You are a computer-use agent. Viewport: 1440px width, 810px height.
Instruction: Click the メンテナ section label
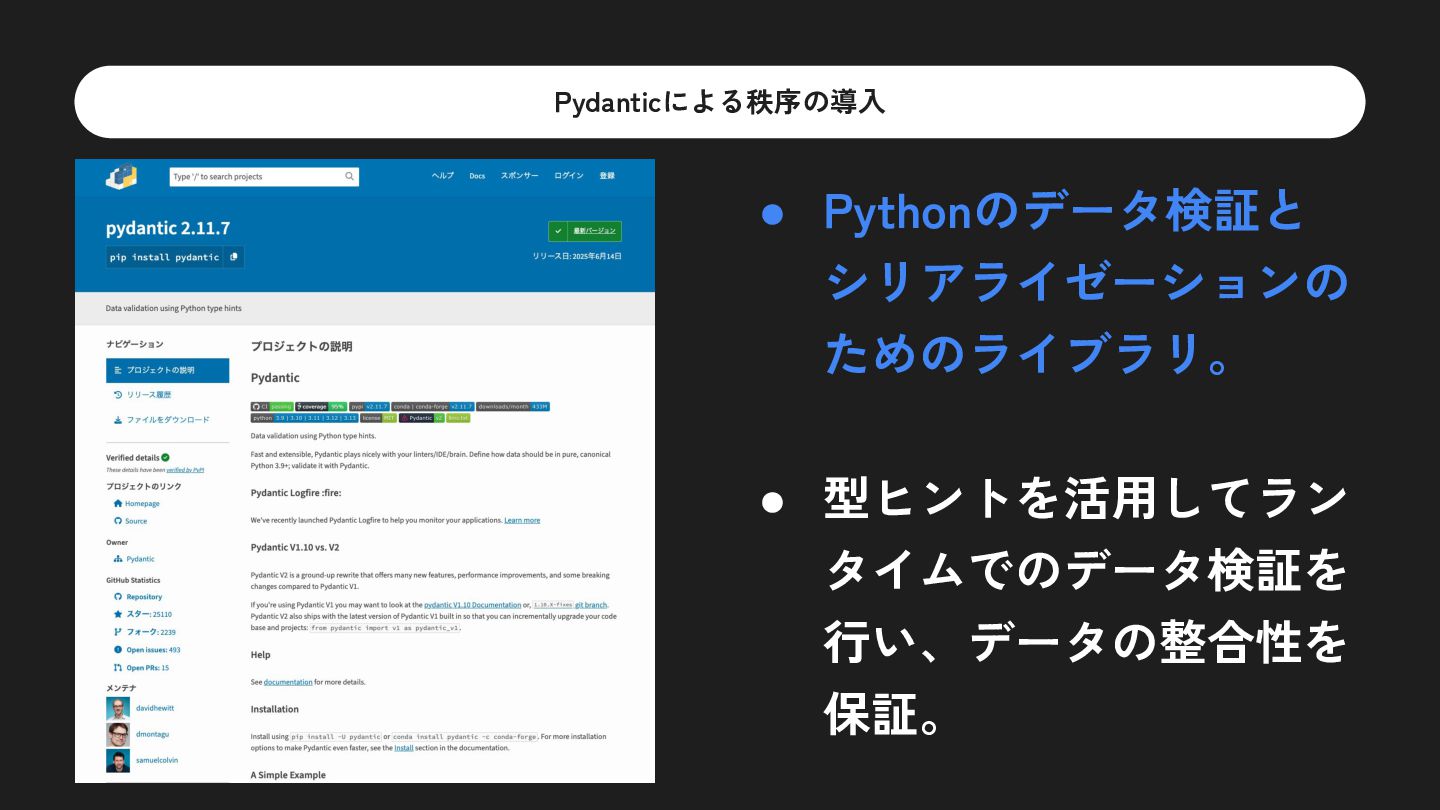click(x=121, y=688)
